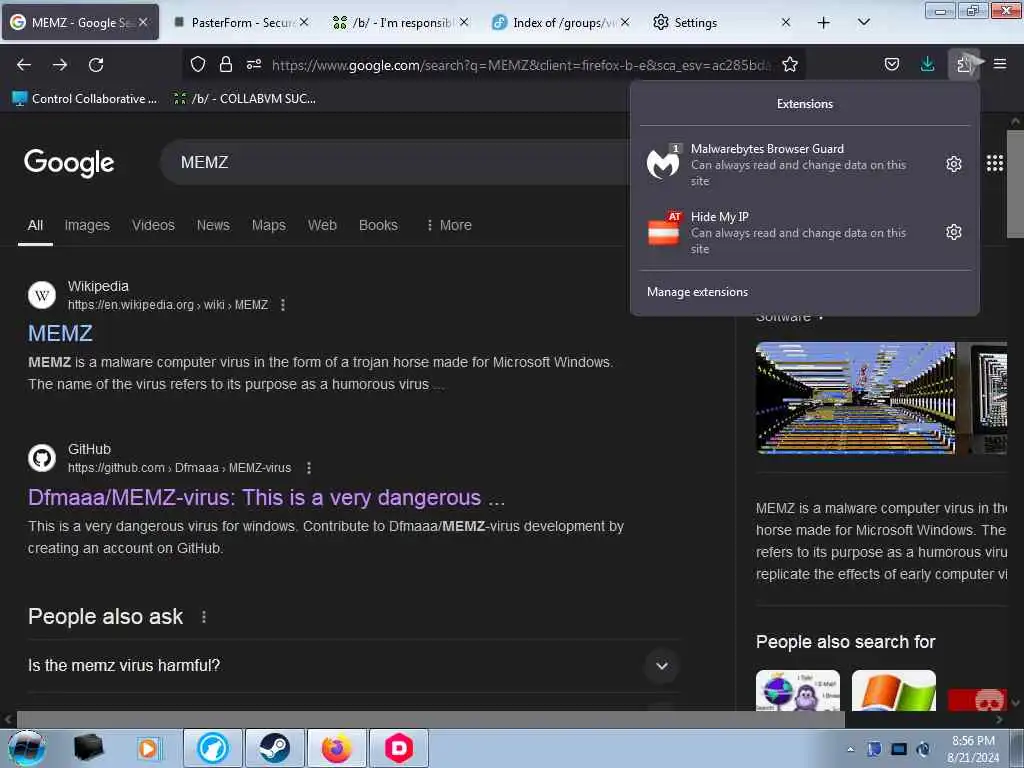List all tabs with the chevron button
Viewport: 1024px width, 768px height.
[863, 23]
